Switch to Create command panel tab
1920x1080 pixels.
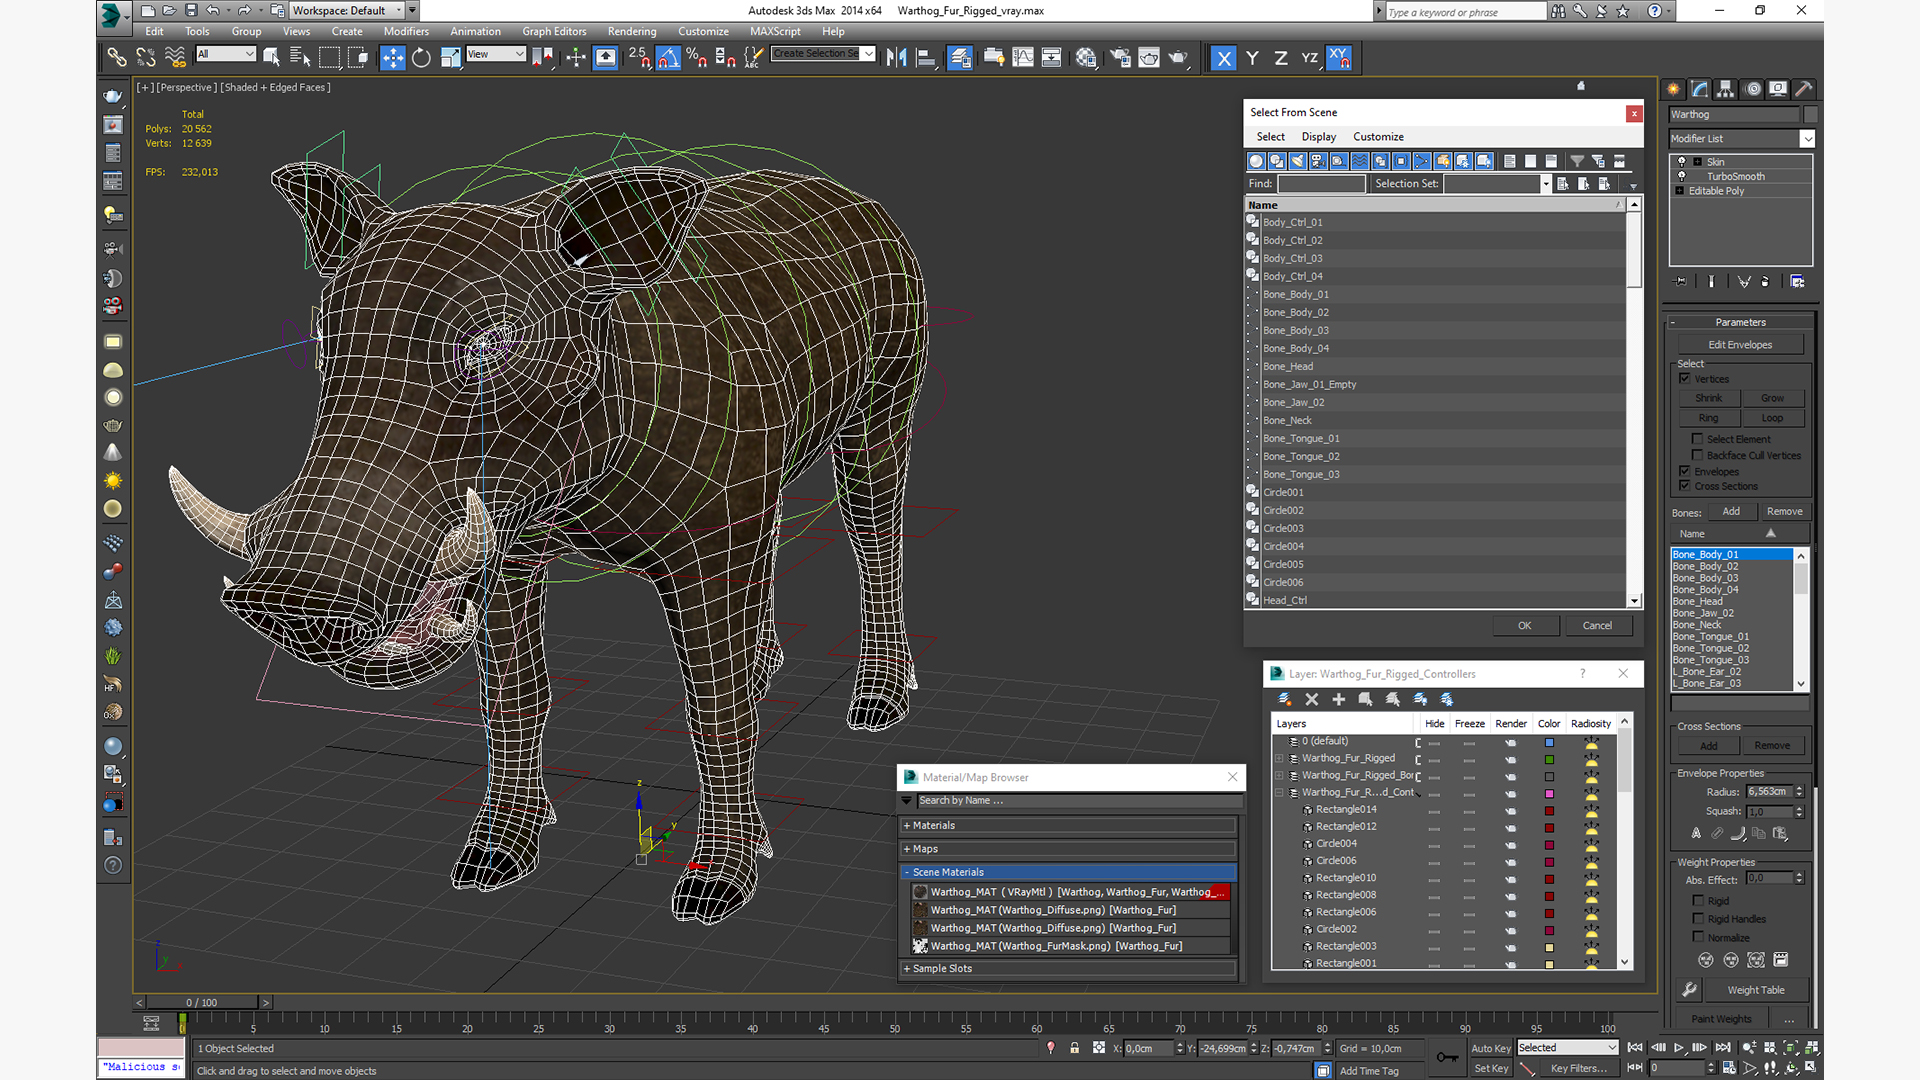[x=1674, y=89]
